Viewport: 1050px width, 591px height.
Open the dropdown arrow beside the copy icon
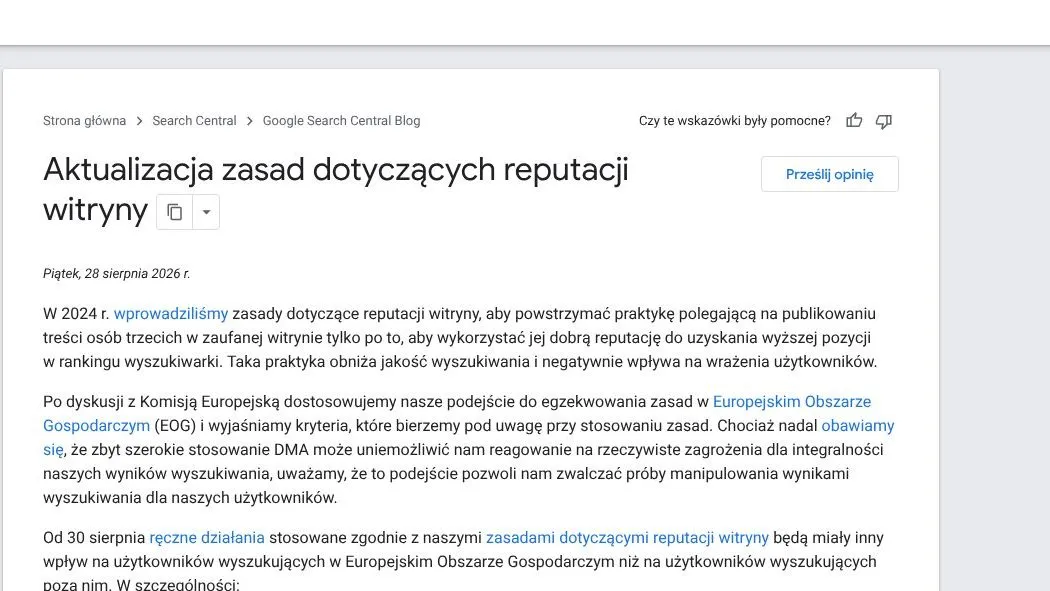tap(206, 212)
